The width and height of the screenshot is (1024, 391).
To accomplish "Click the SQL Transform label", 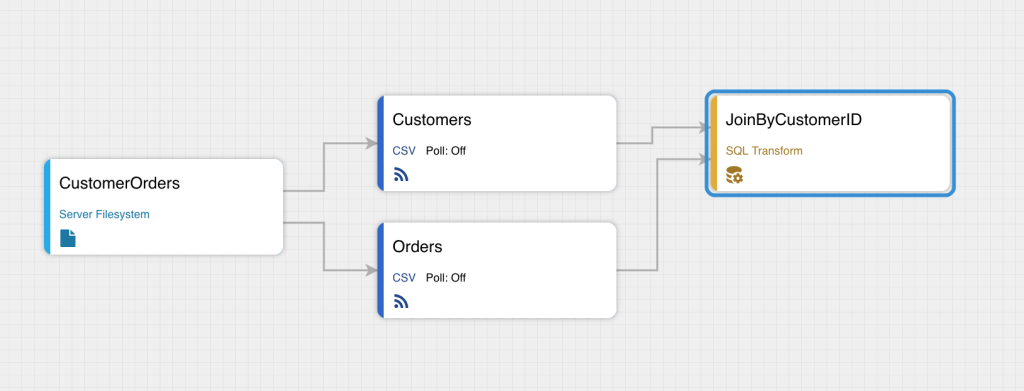I will coord(764,151).
